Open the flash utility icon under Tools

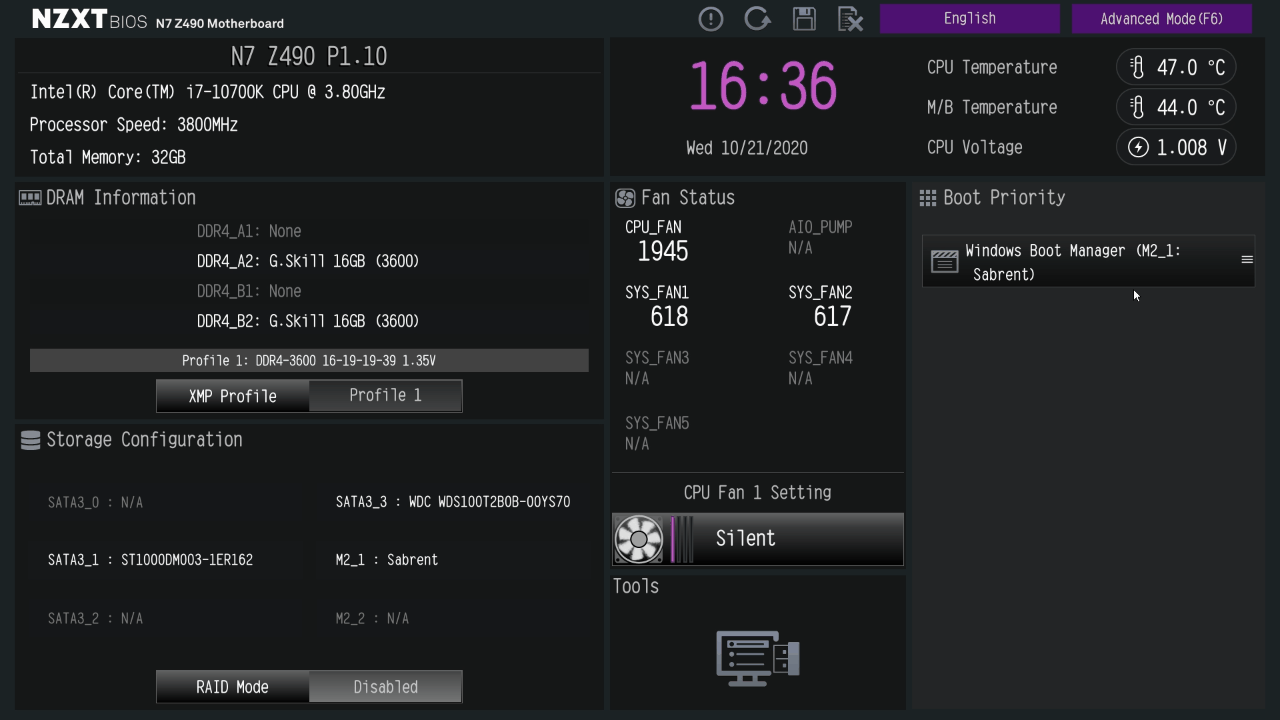(x=758, y=657)
